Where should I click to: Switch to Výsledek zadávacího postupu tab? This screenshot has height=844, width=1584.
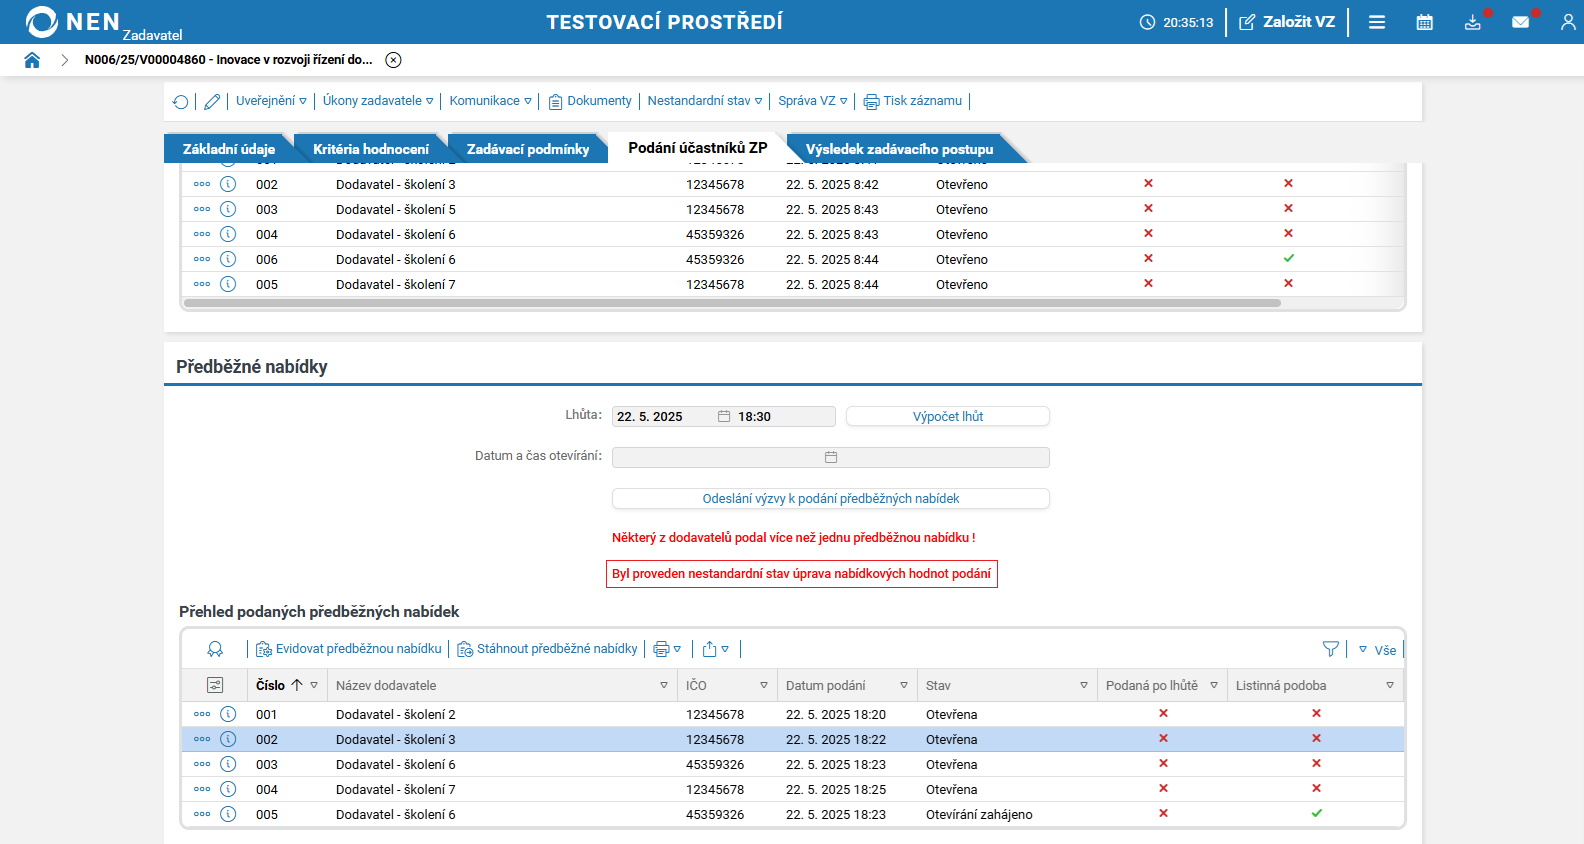[x=900, y=149]
